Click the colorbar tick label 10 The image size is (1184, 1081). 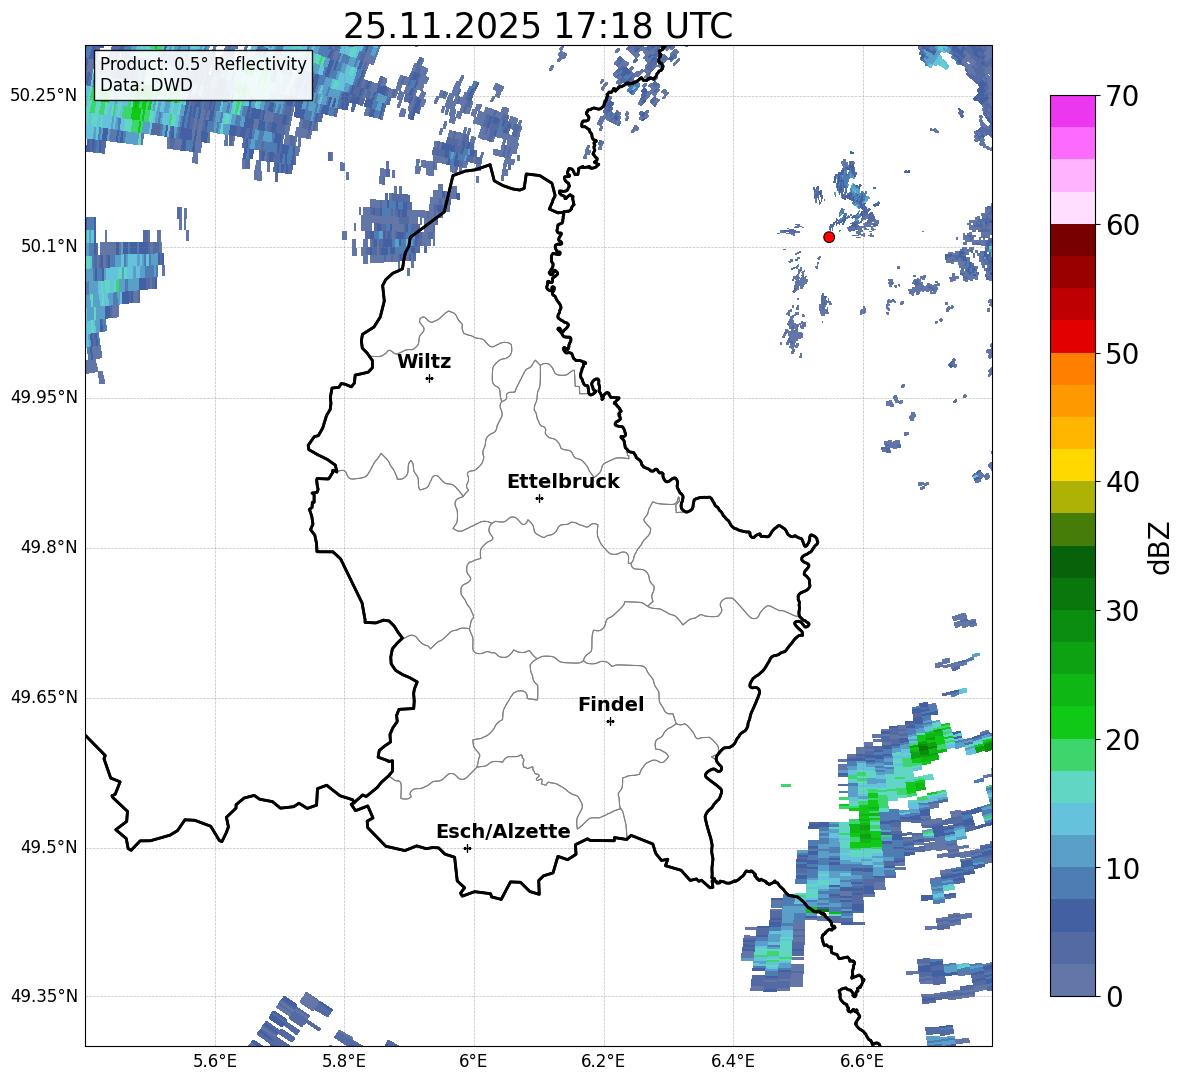point(1122,868)
